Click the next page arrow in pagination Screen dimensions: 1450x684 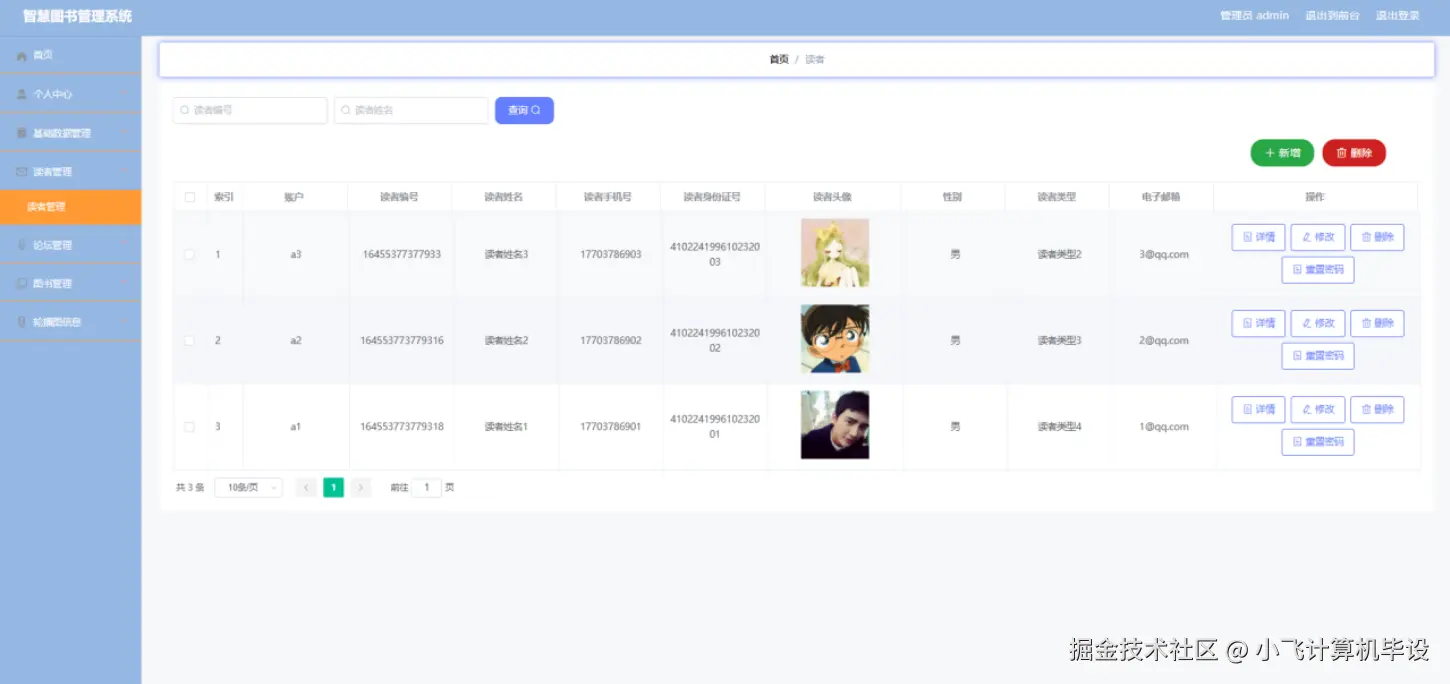(x=361, y=487)
